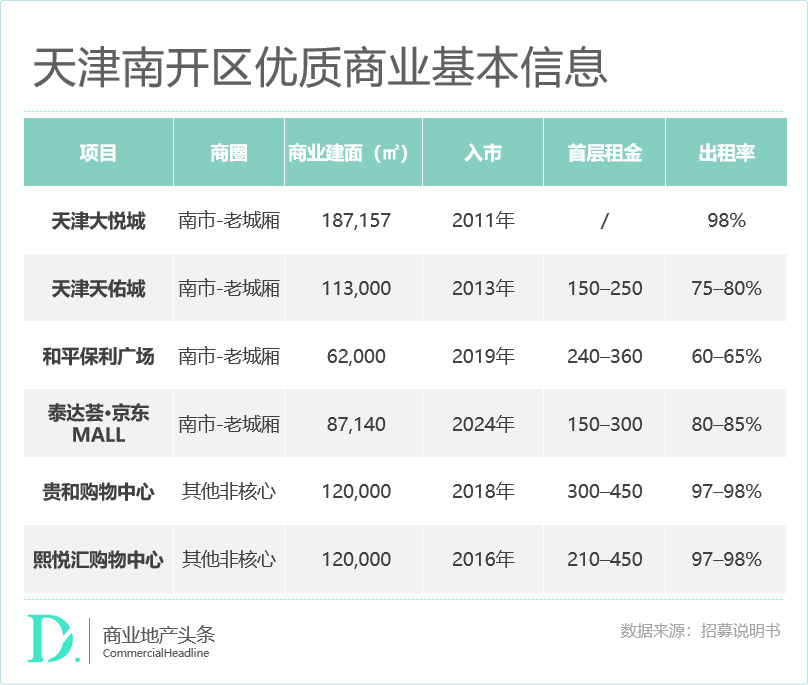This screenshot has width=808, height=685.
Task: Click the 2024年 opening year
Action: coord(483,424)
